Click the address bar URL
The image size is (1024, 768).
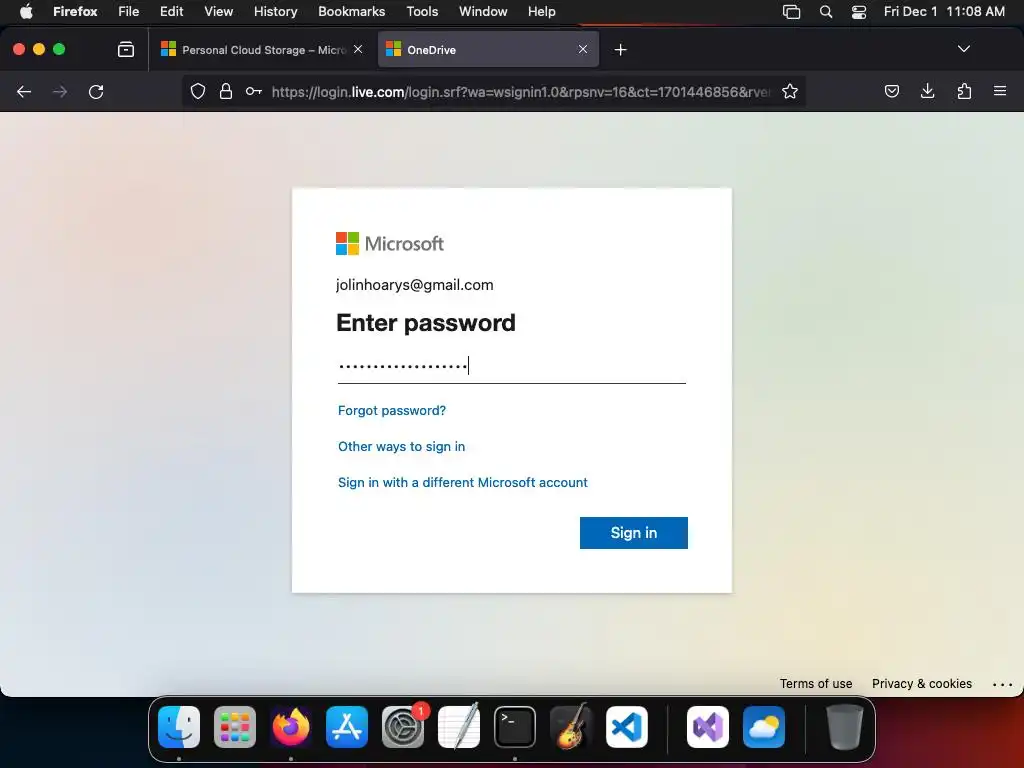pyautogui.click(x=520, y=92)
